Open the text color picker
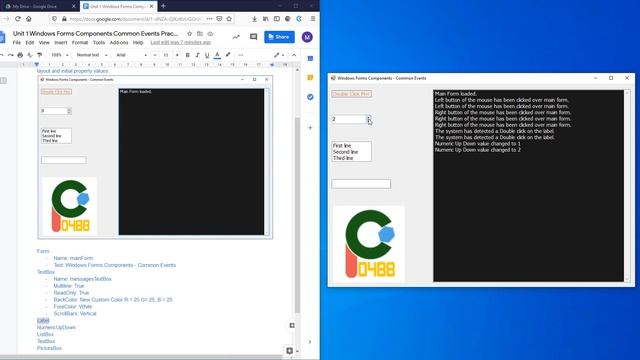This screenshot has height=360, width=640. pyautogui.click(x=217, y=55)
